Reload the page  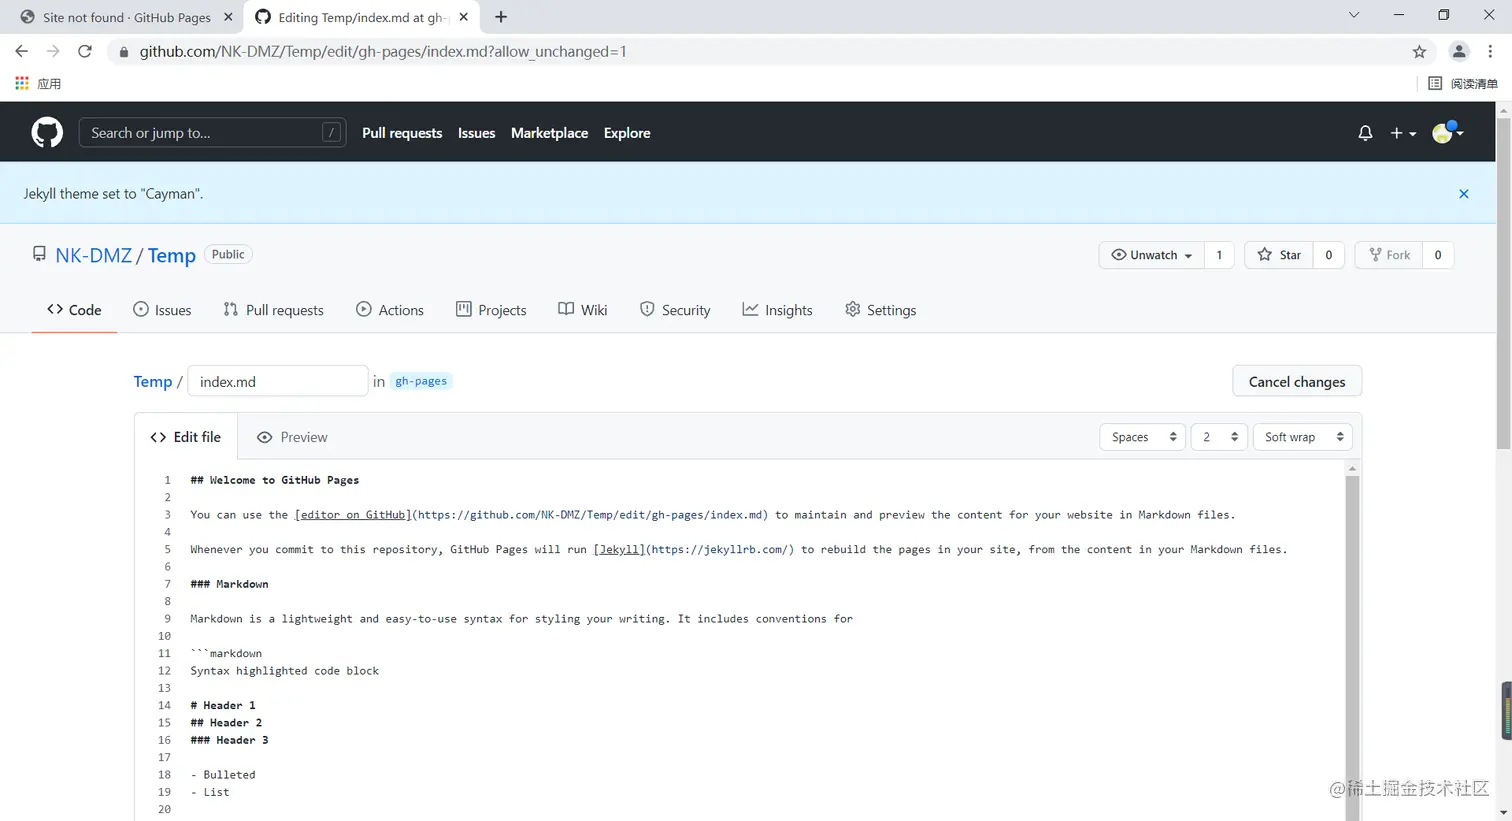point(85,51)
